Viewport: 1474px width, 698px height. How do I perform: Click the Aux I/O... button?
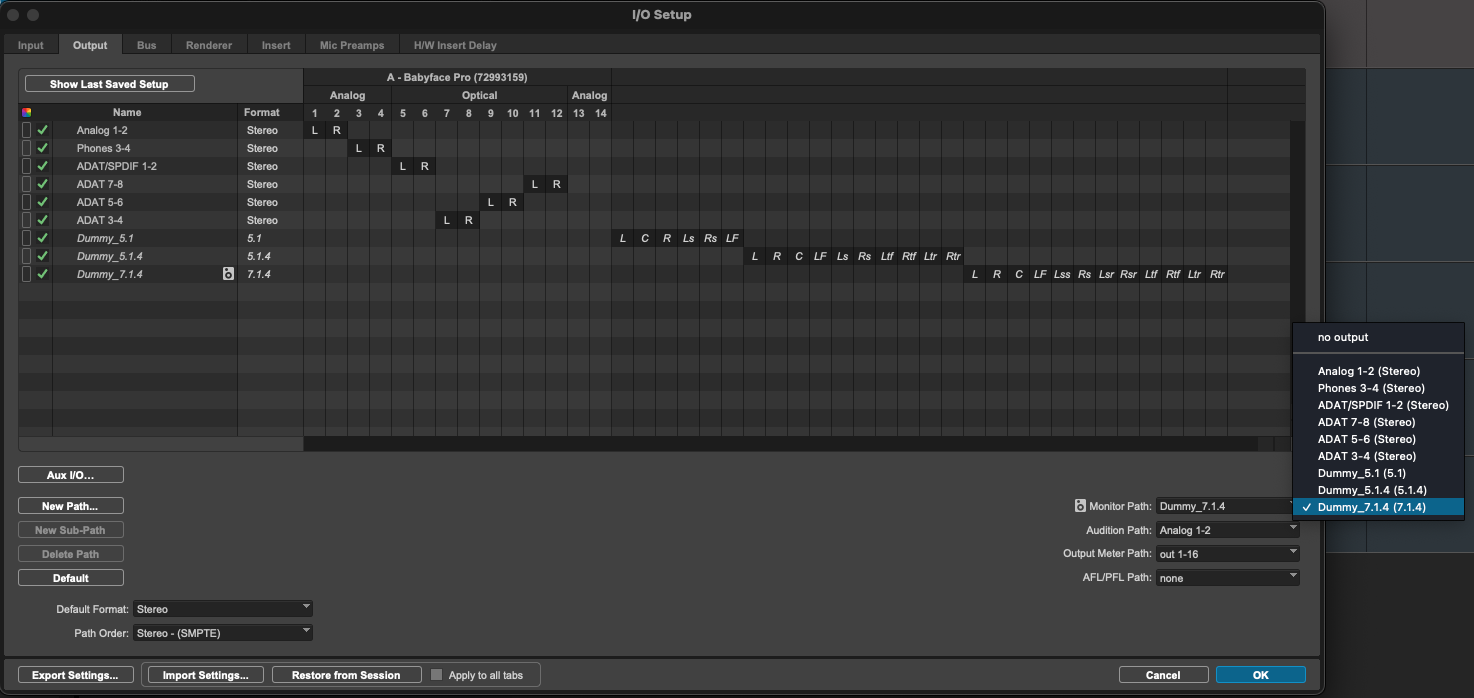pyautogui.click(x=71, y=475)
